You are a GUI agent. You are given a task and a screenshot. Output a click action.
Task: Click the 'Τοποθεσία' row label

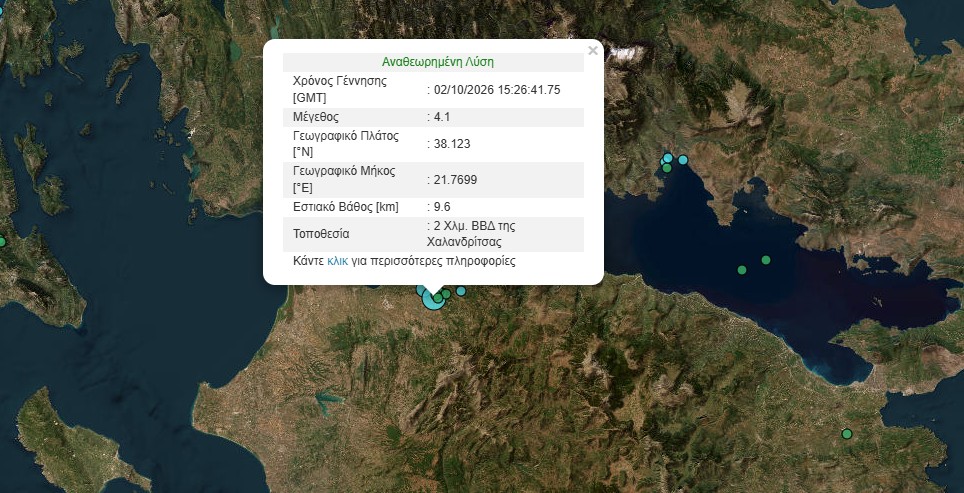coord(321,234)
